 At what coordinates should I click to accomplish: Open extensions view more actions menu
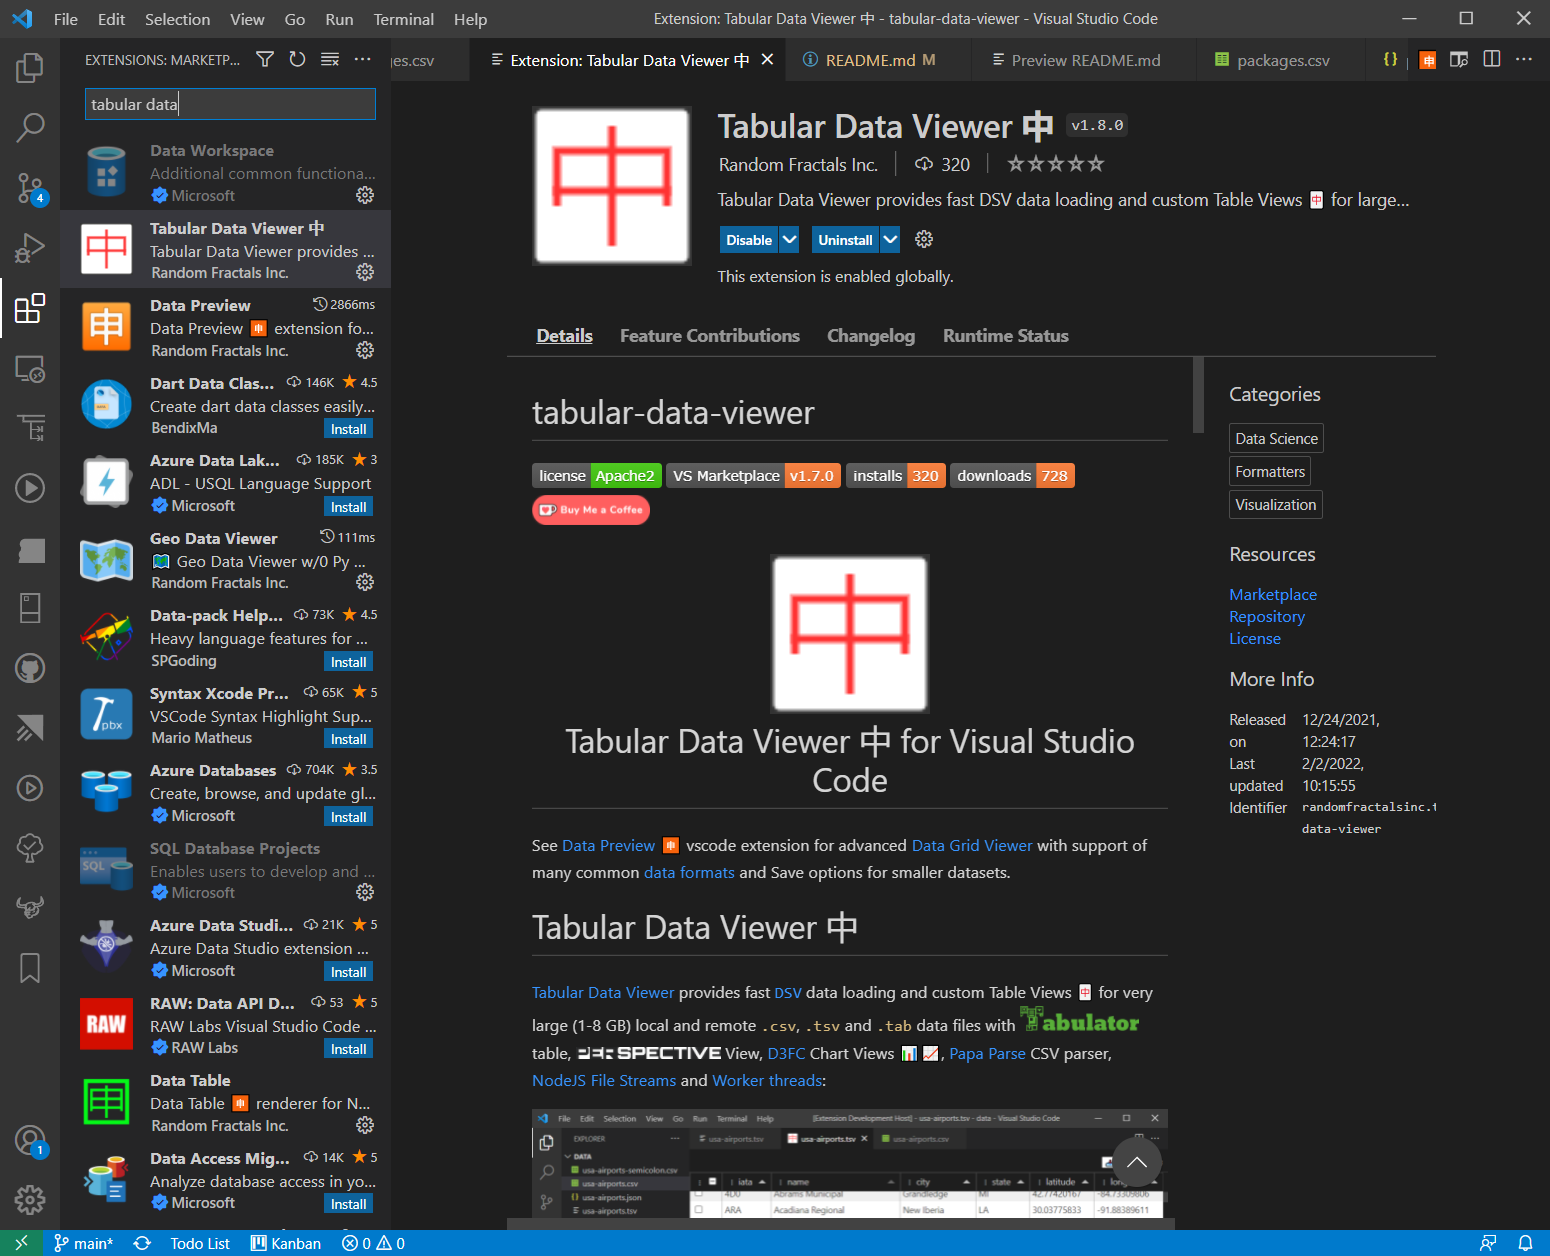pyautogui.click(x=362, y=60)
